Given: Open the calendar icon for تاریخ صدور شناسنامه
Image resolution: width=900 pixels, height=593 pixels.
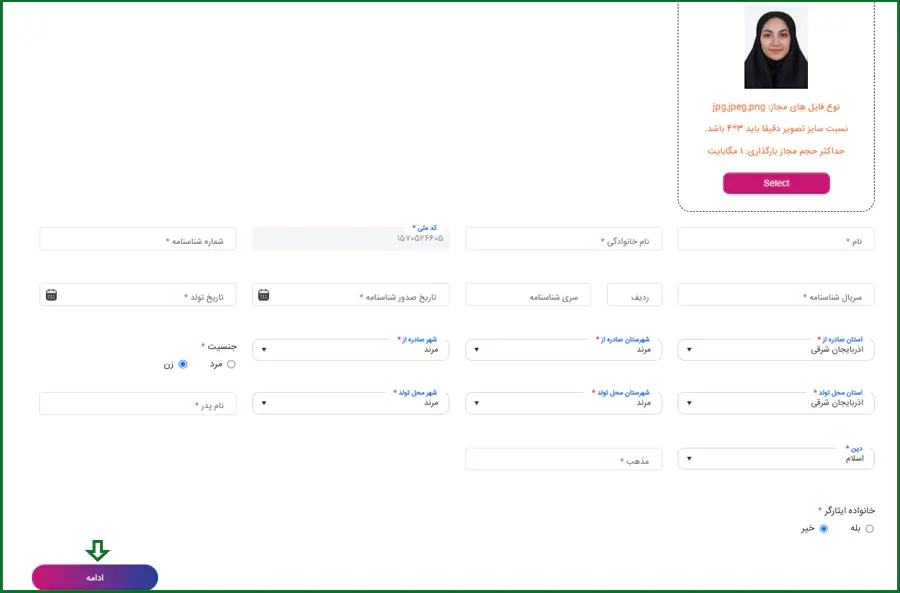Looking at the screenshot, I should (x=263, y=295).
